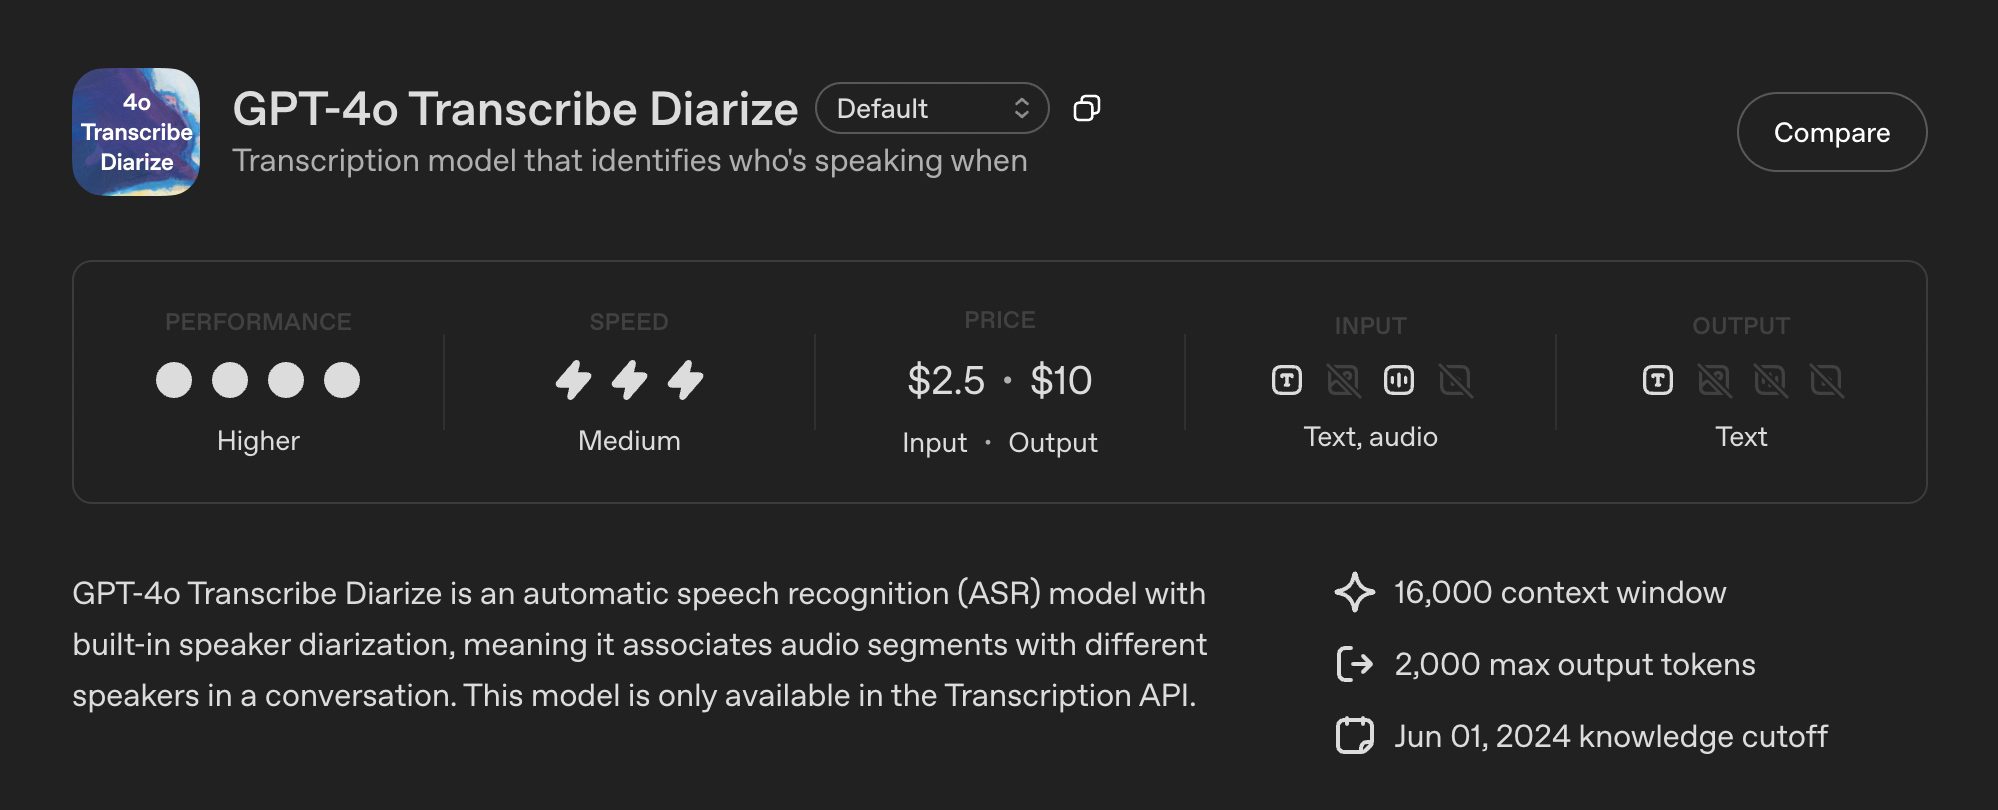
Task: Click the Compare button
Action: click(1831, 131)
